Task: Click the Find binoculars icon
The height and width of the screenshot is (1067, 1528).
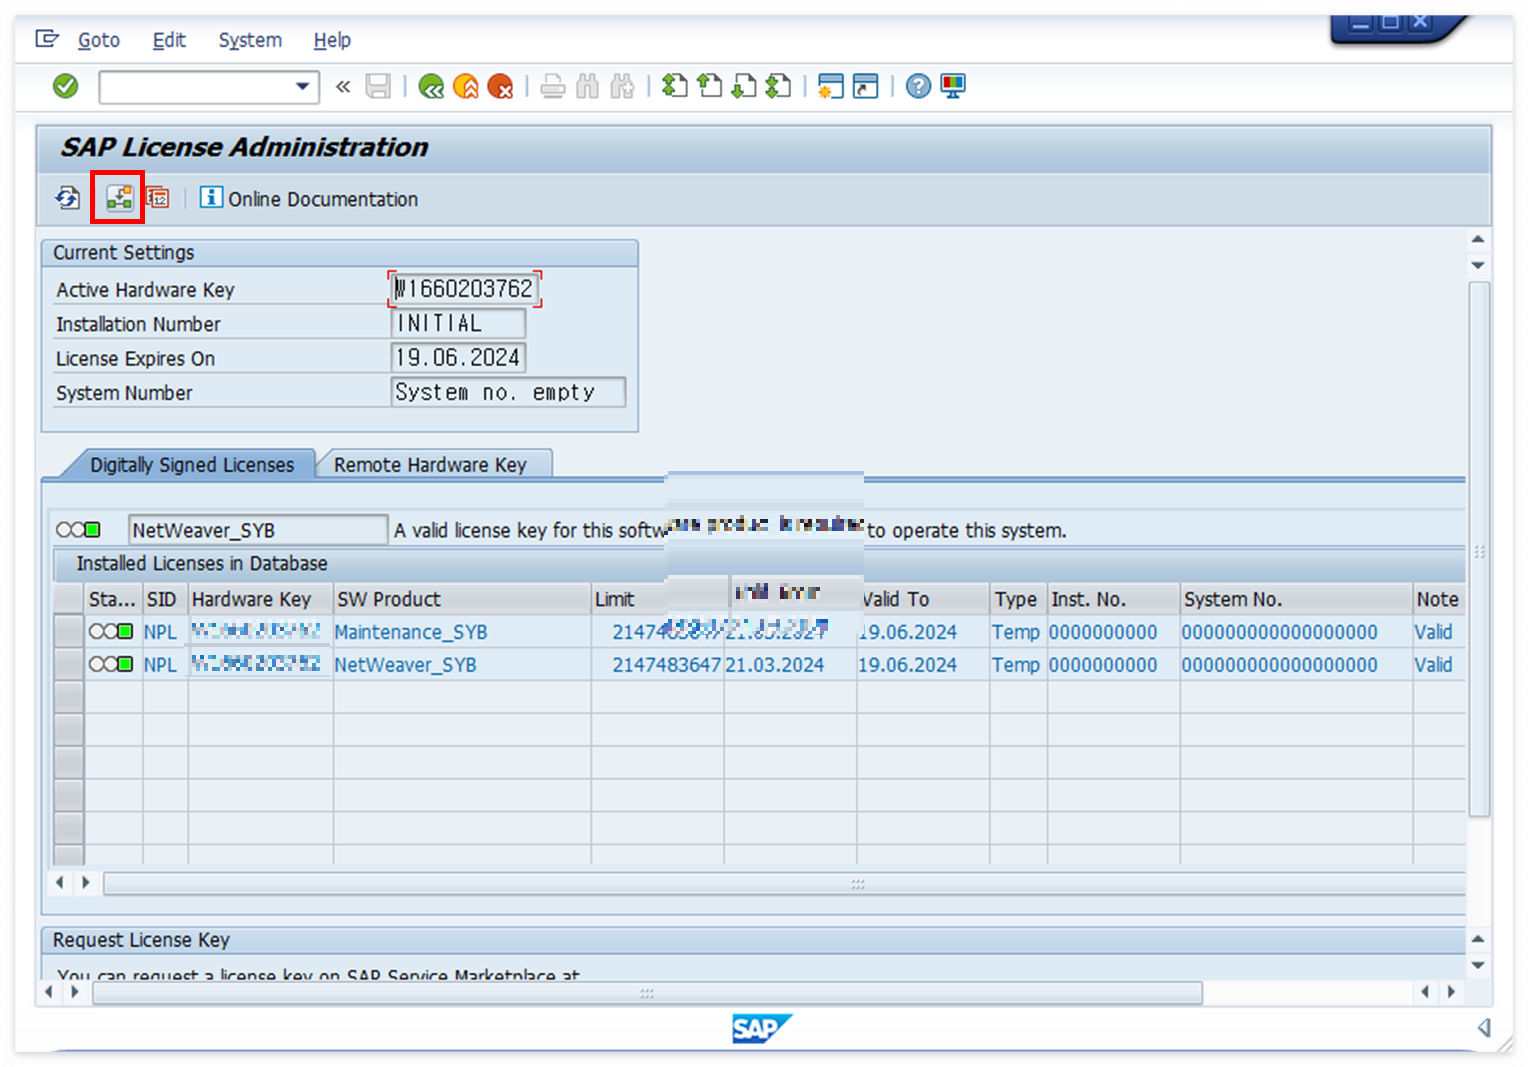Action: pyautogui.click(x=588, y=87)
